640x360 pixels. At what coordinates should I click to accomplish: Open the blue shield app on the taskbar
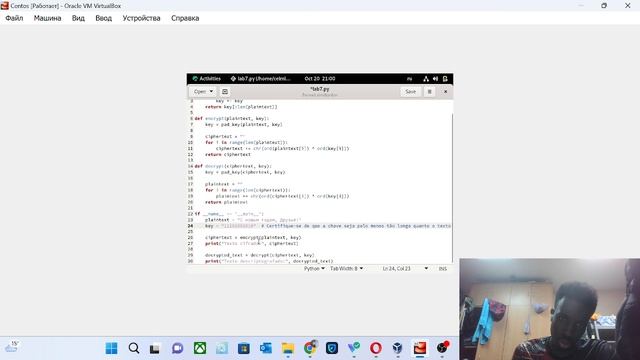click(332, 348)
